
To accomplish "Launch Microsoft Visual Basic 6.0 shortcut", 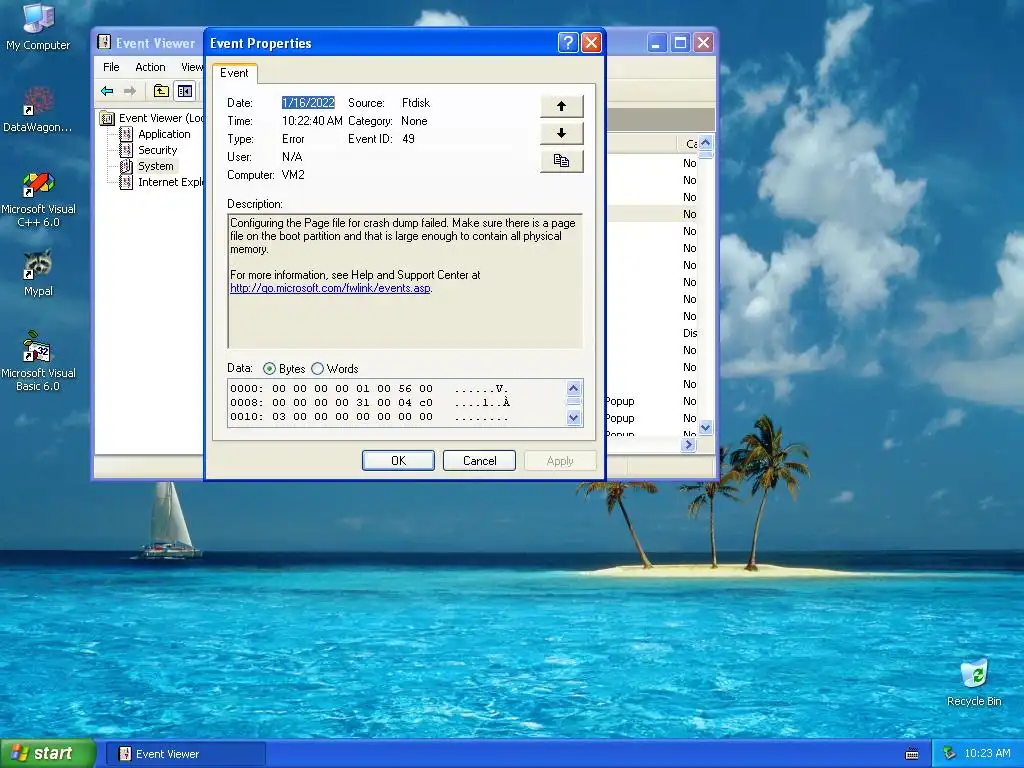I will (38, 361).
